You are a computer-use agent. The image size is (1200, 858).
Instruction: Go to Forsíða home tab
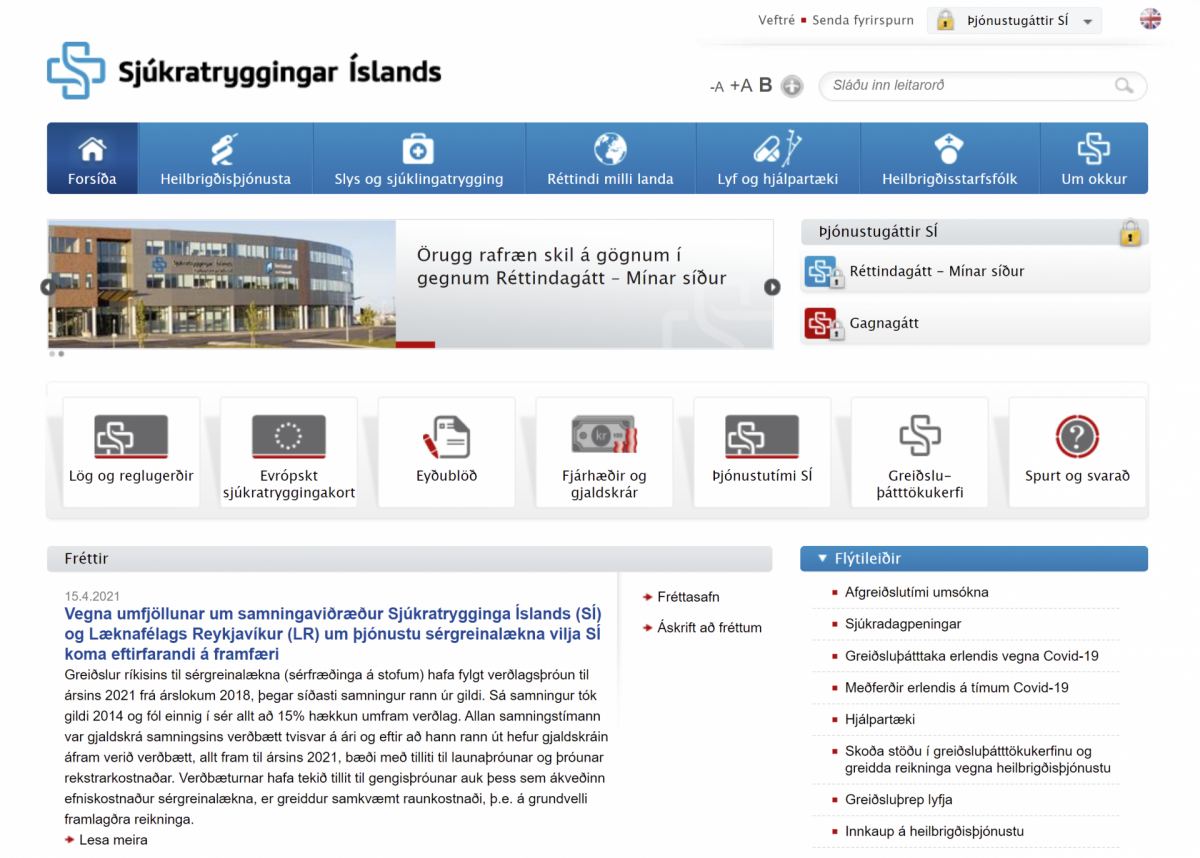(92, 158)
